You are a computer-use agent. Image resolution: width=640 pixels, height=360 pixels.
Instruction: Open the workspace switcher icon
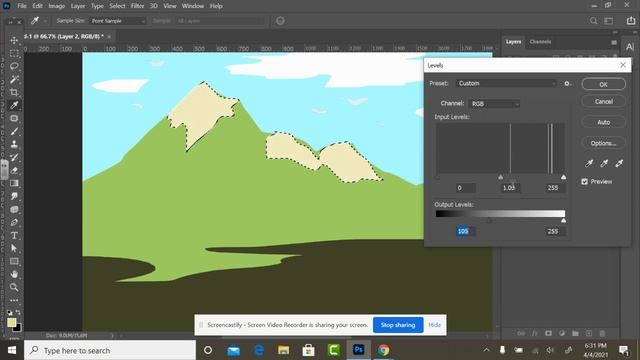609,21
